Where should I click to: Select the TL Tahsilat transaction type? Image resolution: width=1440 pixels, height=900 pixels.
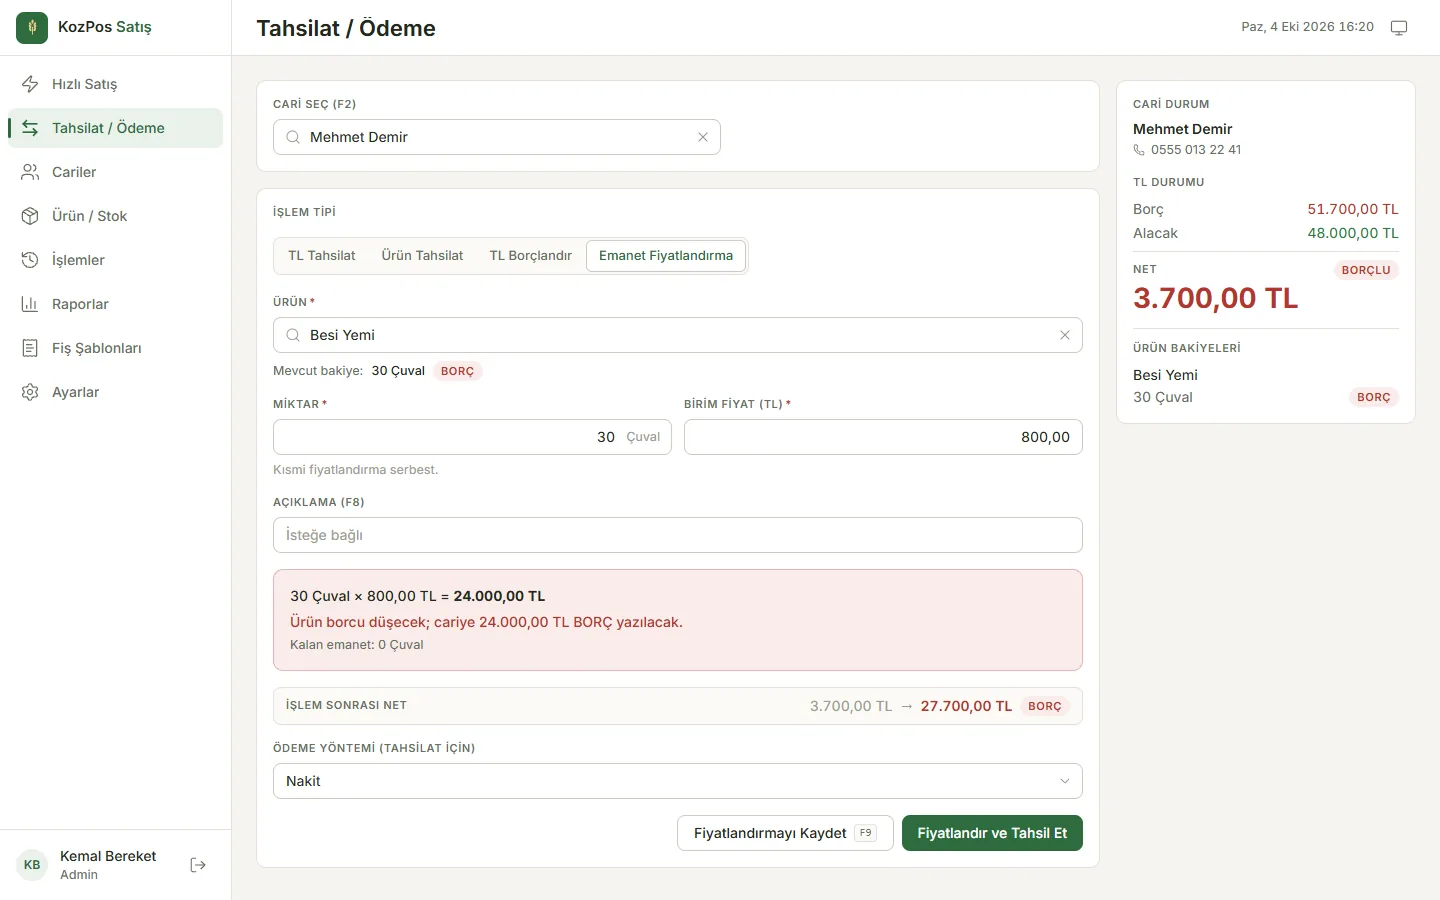322,256
